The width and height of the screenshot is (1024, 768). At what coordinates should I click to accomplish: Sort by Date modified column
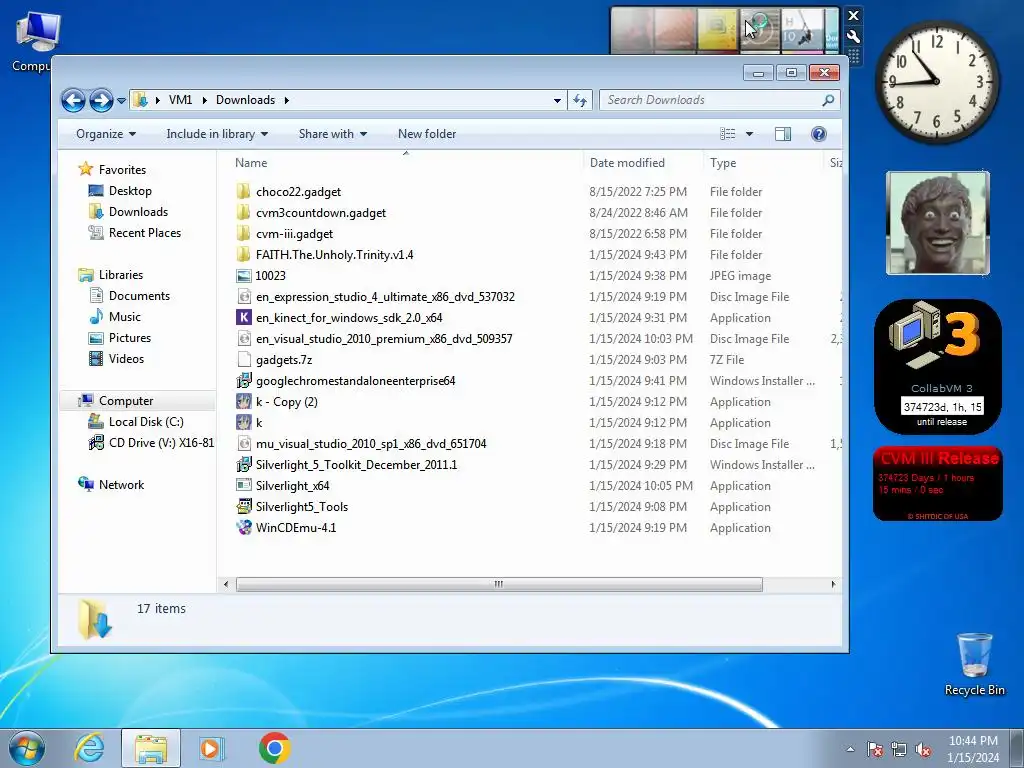point(643,163)
